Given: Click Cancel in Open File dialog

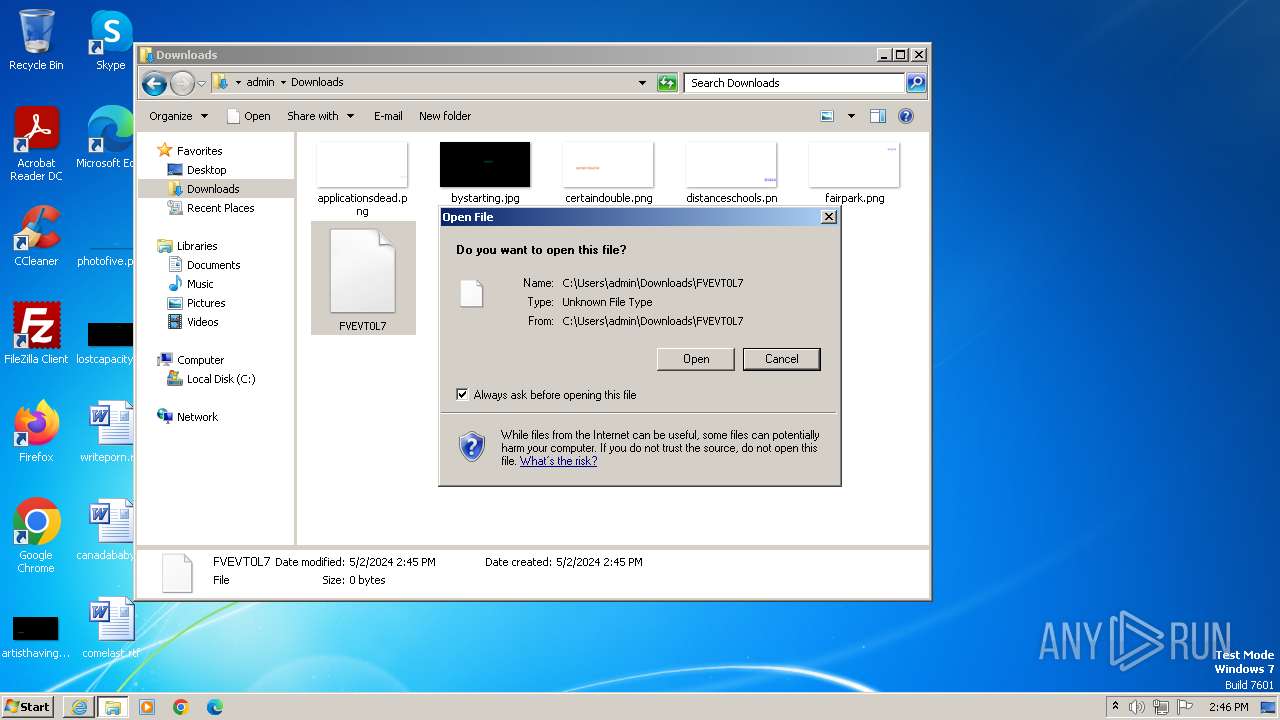Looking at the screenshot, I should click(x=782, y=359).
